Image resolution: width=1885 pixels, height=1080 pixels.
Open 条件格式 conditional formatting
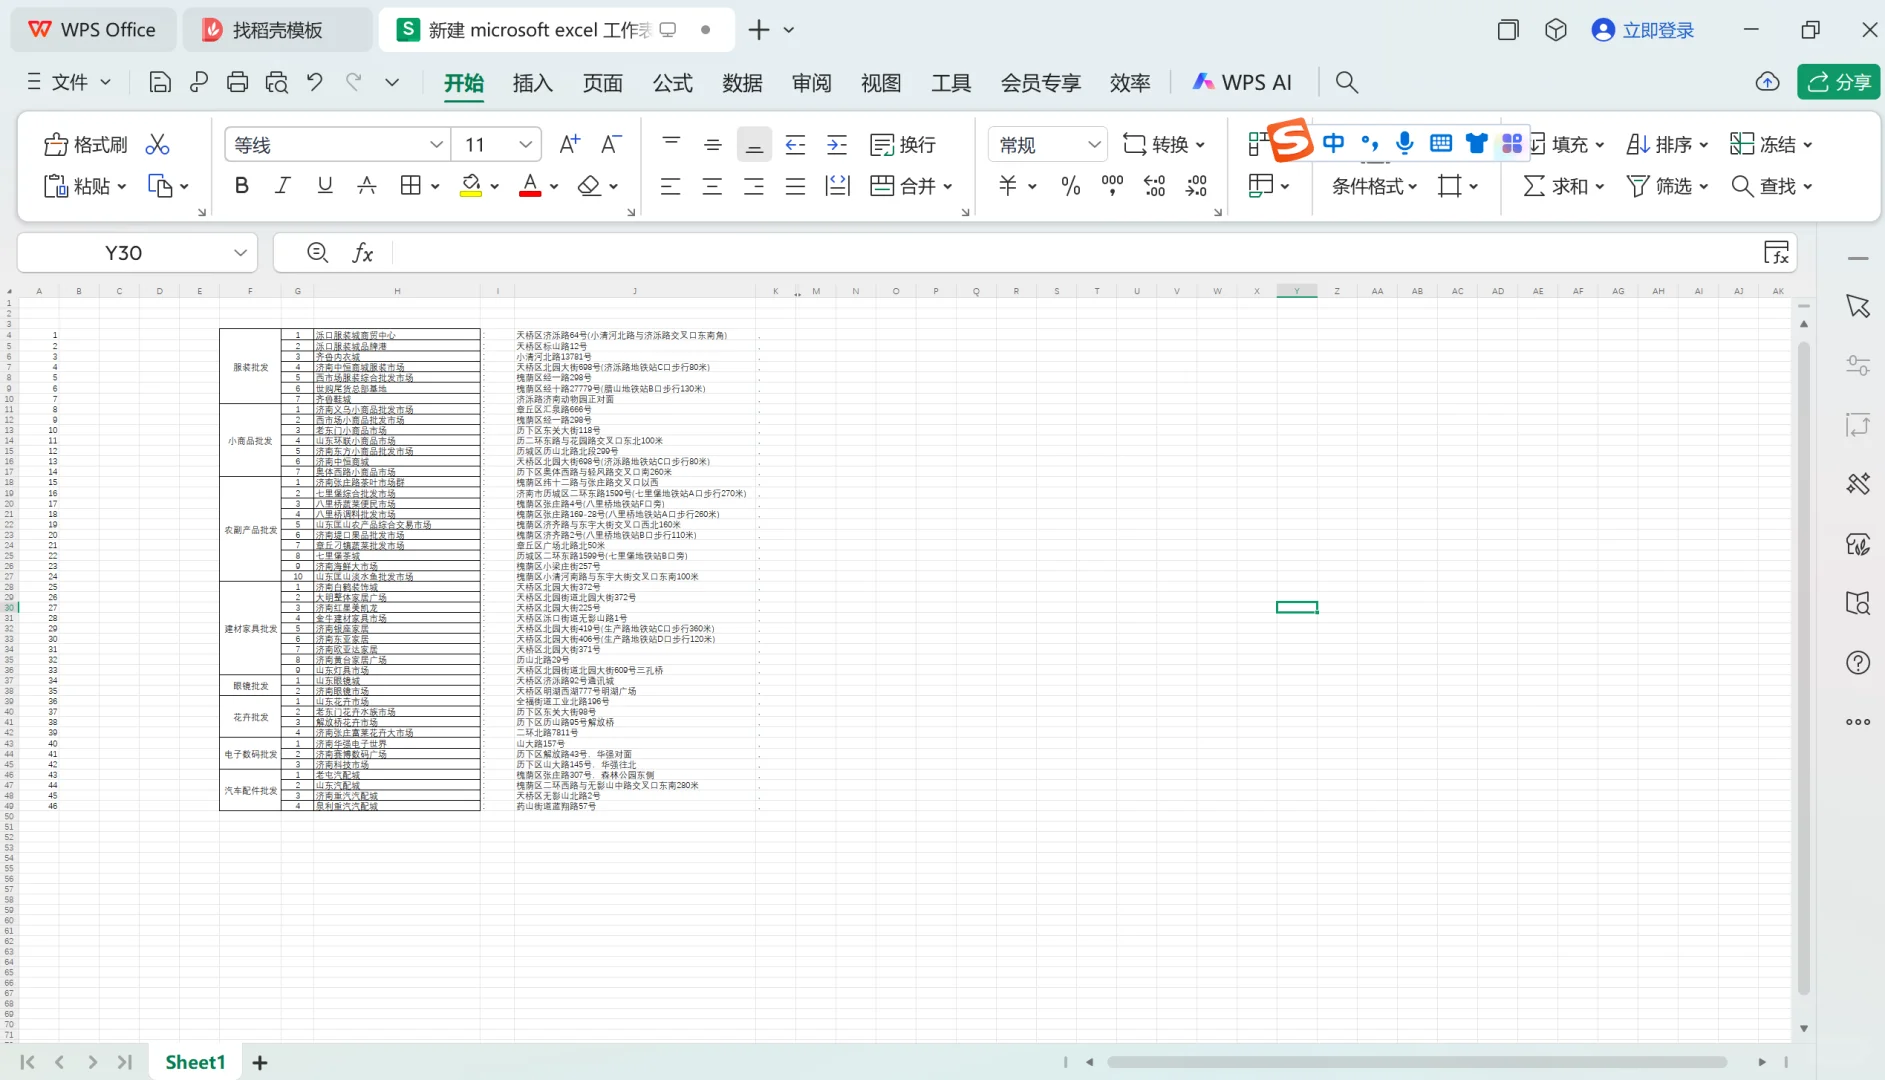(1374, 186)
